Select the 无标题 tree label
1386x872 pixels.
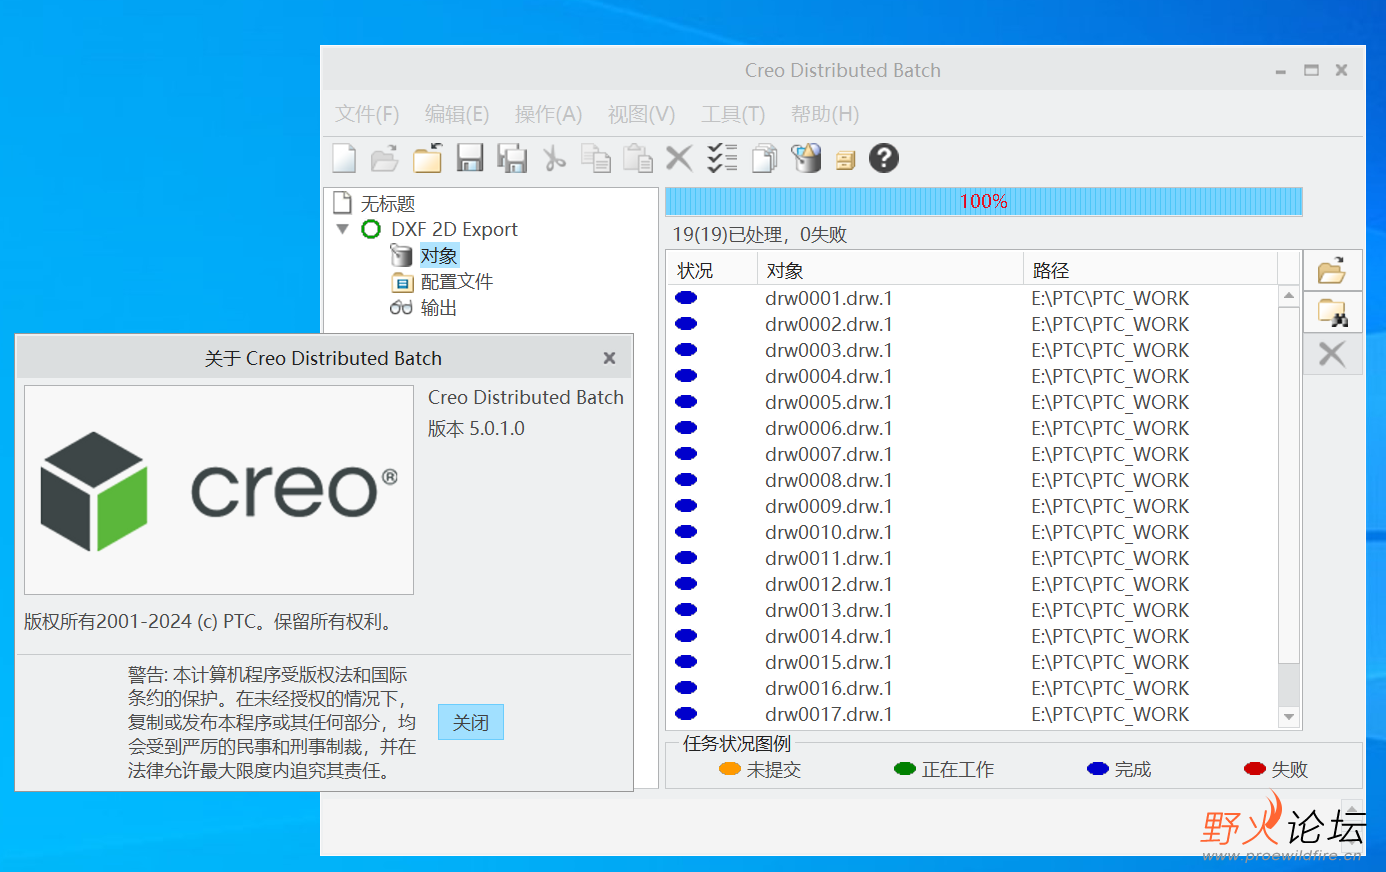point(388,204)
